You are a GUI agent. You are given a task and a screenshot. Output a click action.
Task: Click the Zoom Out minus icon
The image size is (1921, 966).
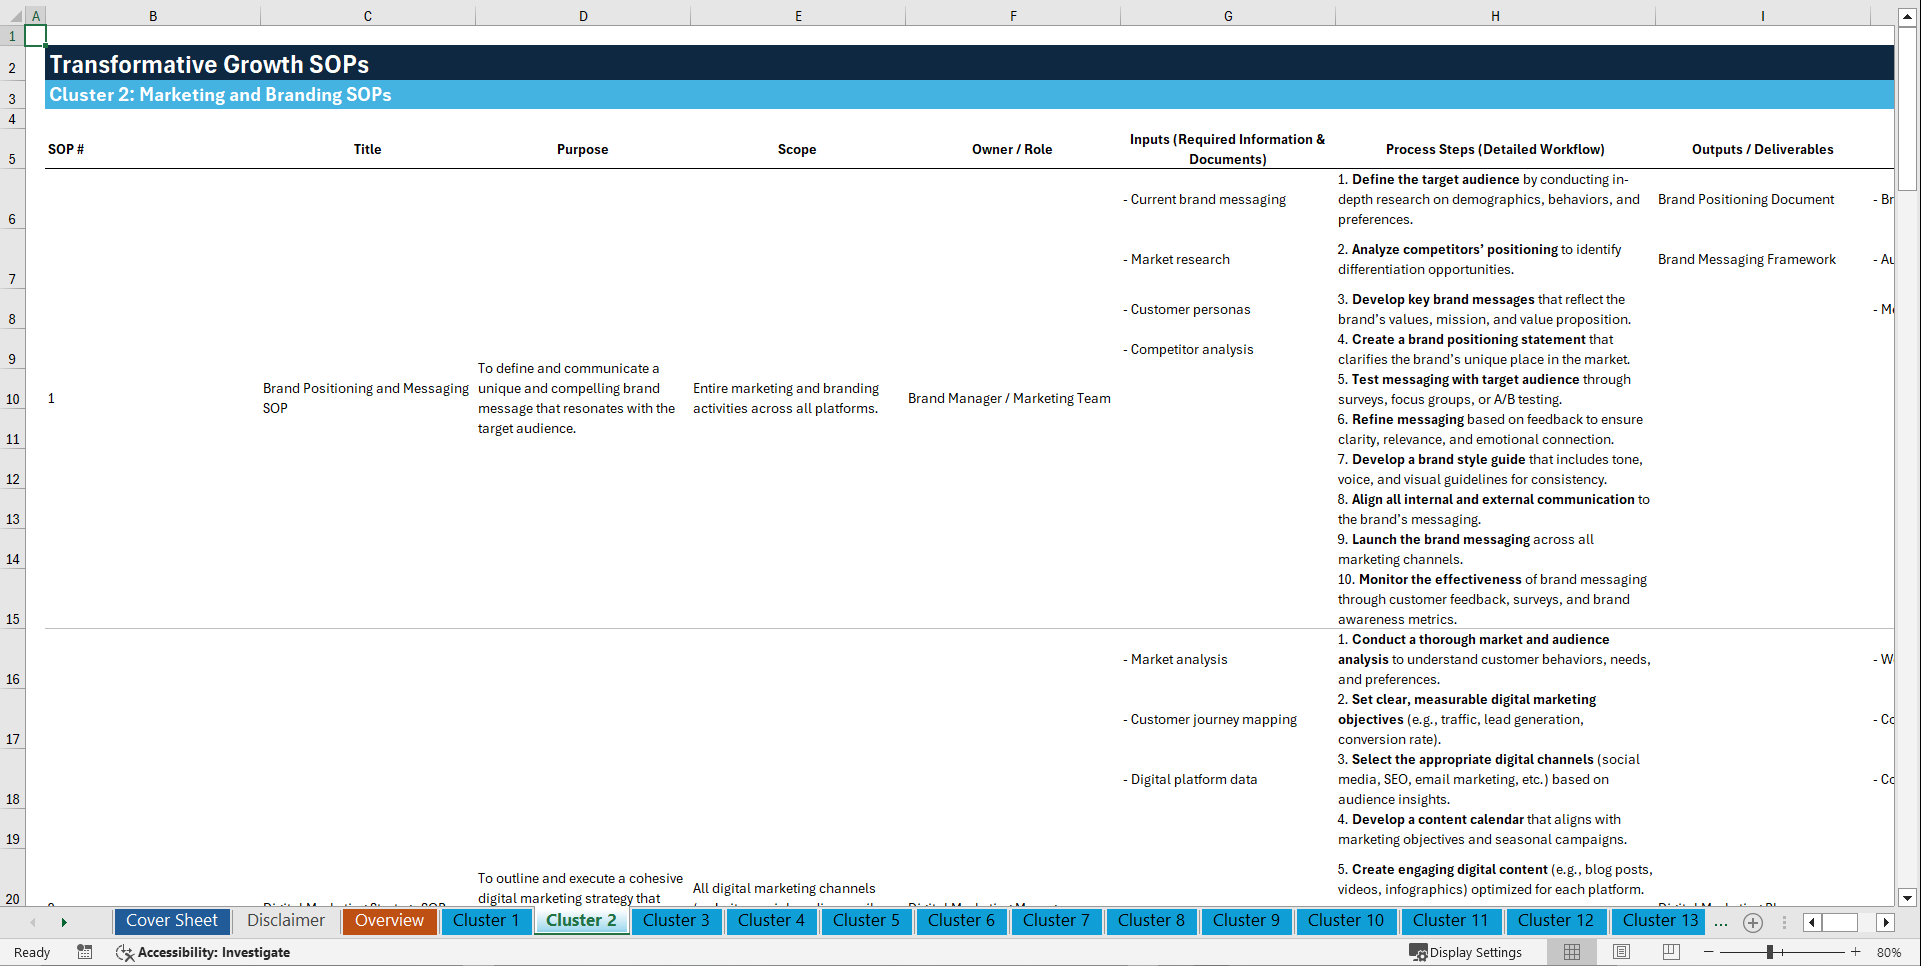tap(1709, 952)
